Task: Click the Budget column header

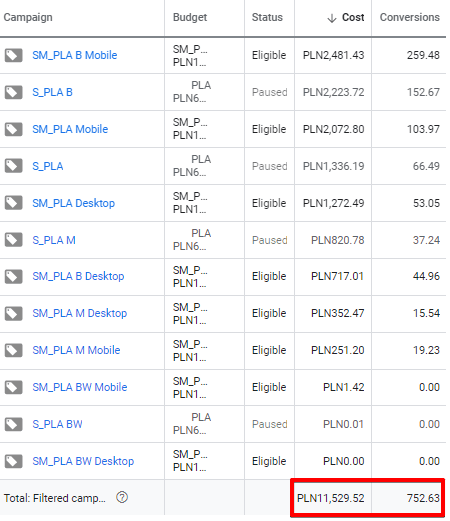Action: tap(190, 17)
